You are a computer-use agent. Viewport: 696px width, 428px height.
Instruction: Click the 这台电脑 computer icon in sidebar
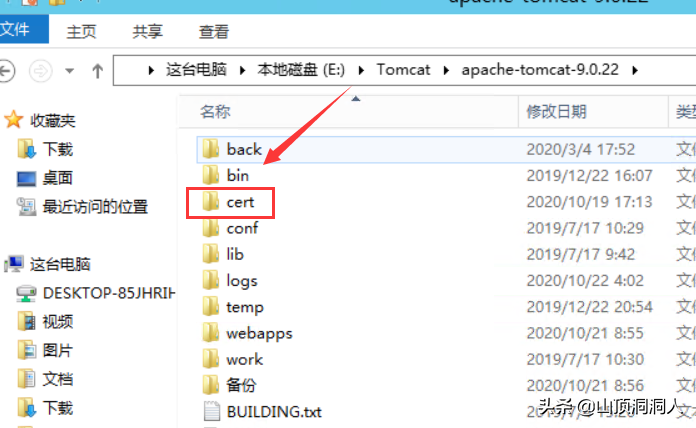[14, 264]
